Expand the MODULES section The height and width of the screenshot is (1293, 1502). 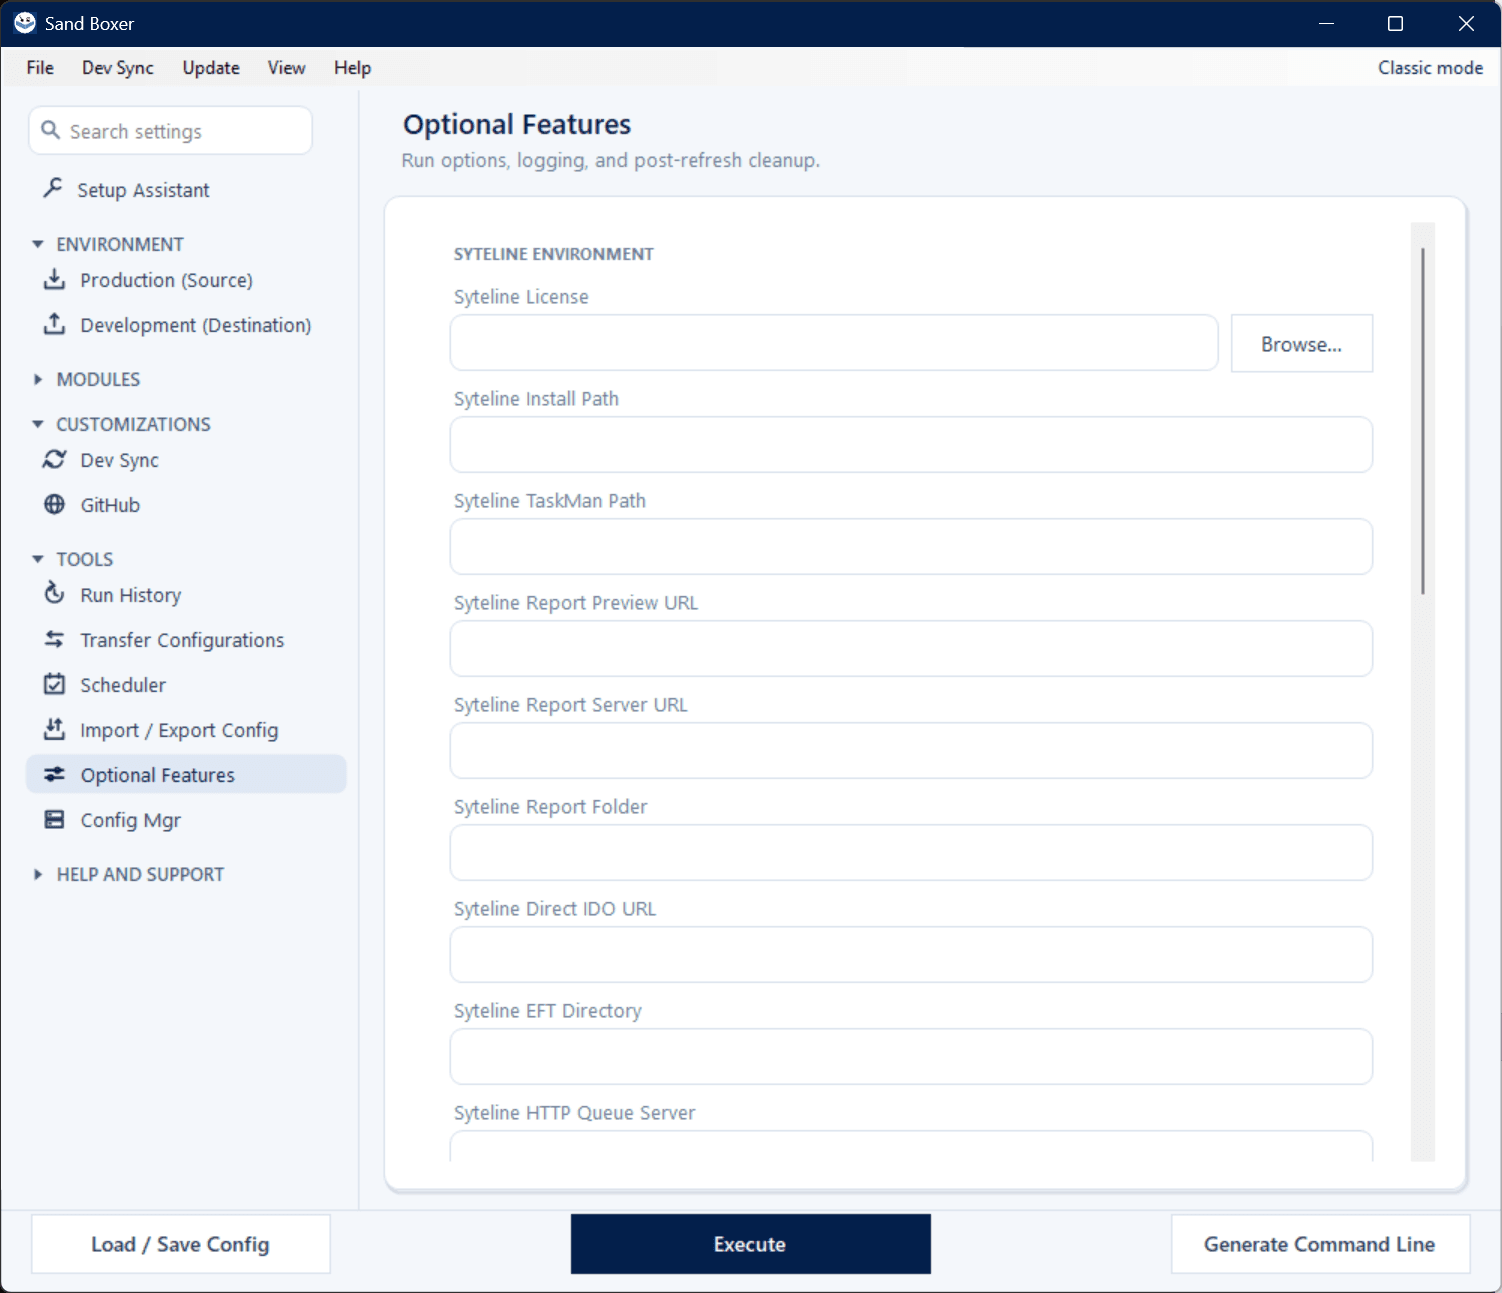tap(38, 379)
